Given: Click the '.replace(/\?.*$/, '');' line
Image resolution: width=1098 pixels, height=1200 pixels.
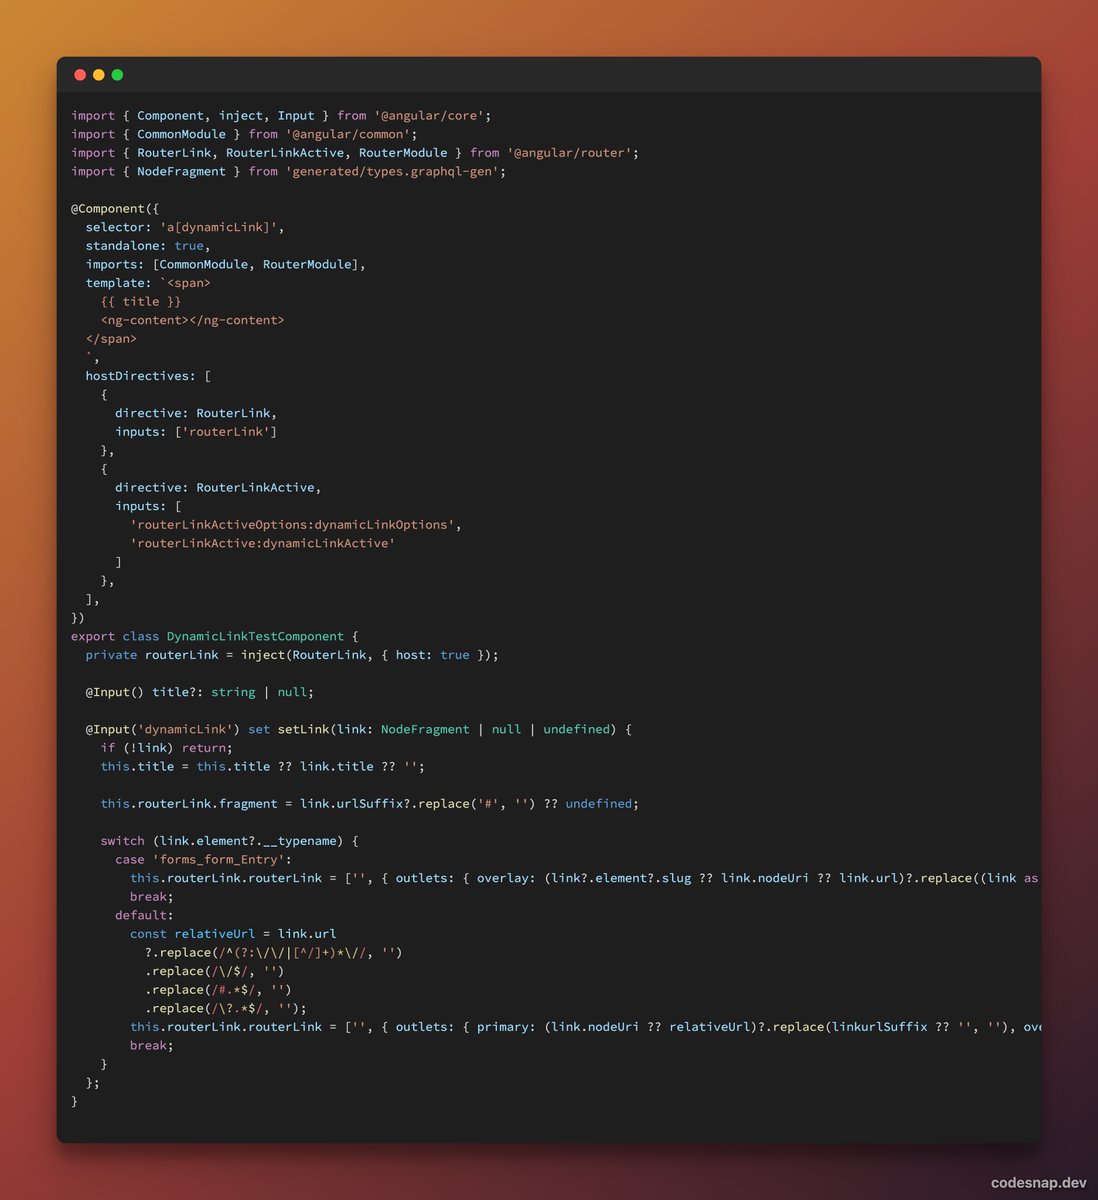Looking at the screenshot, I should point(226,1008).
